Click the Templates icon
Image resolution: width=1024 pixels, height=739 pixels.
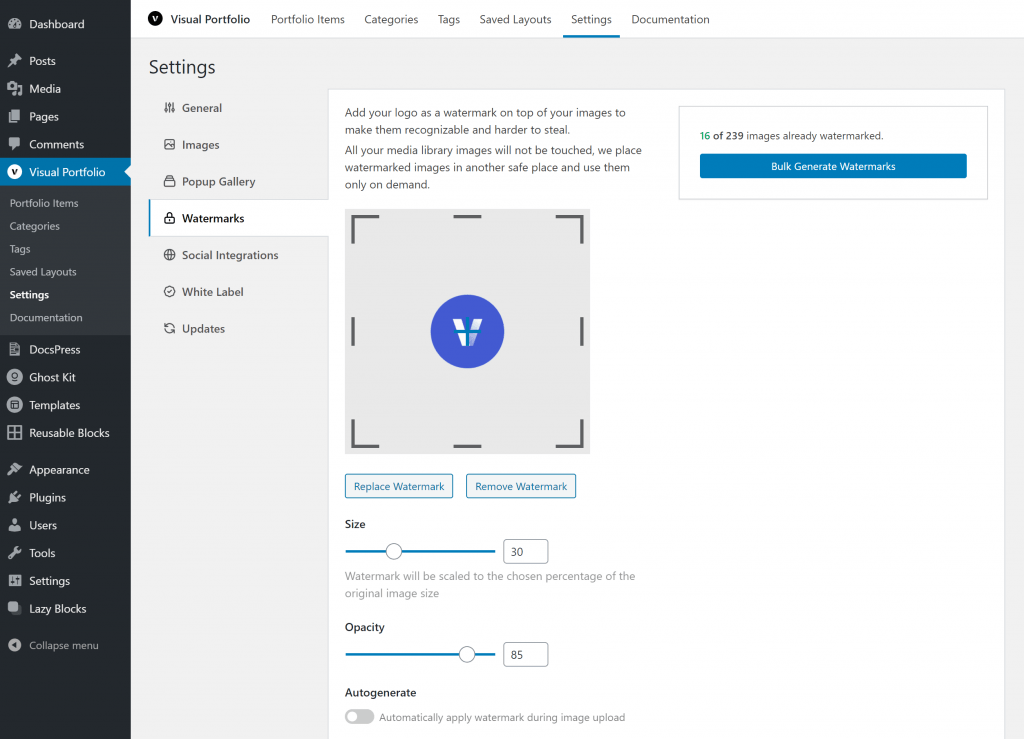pos(14,405)
